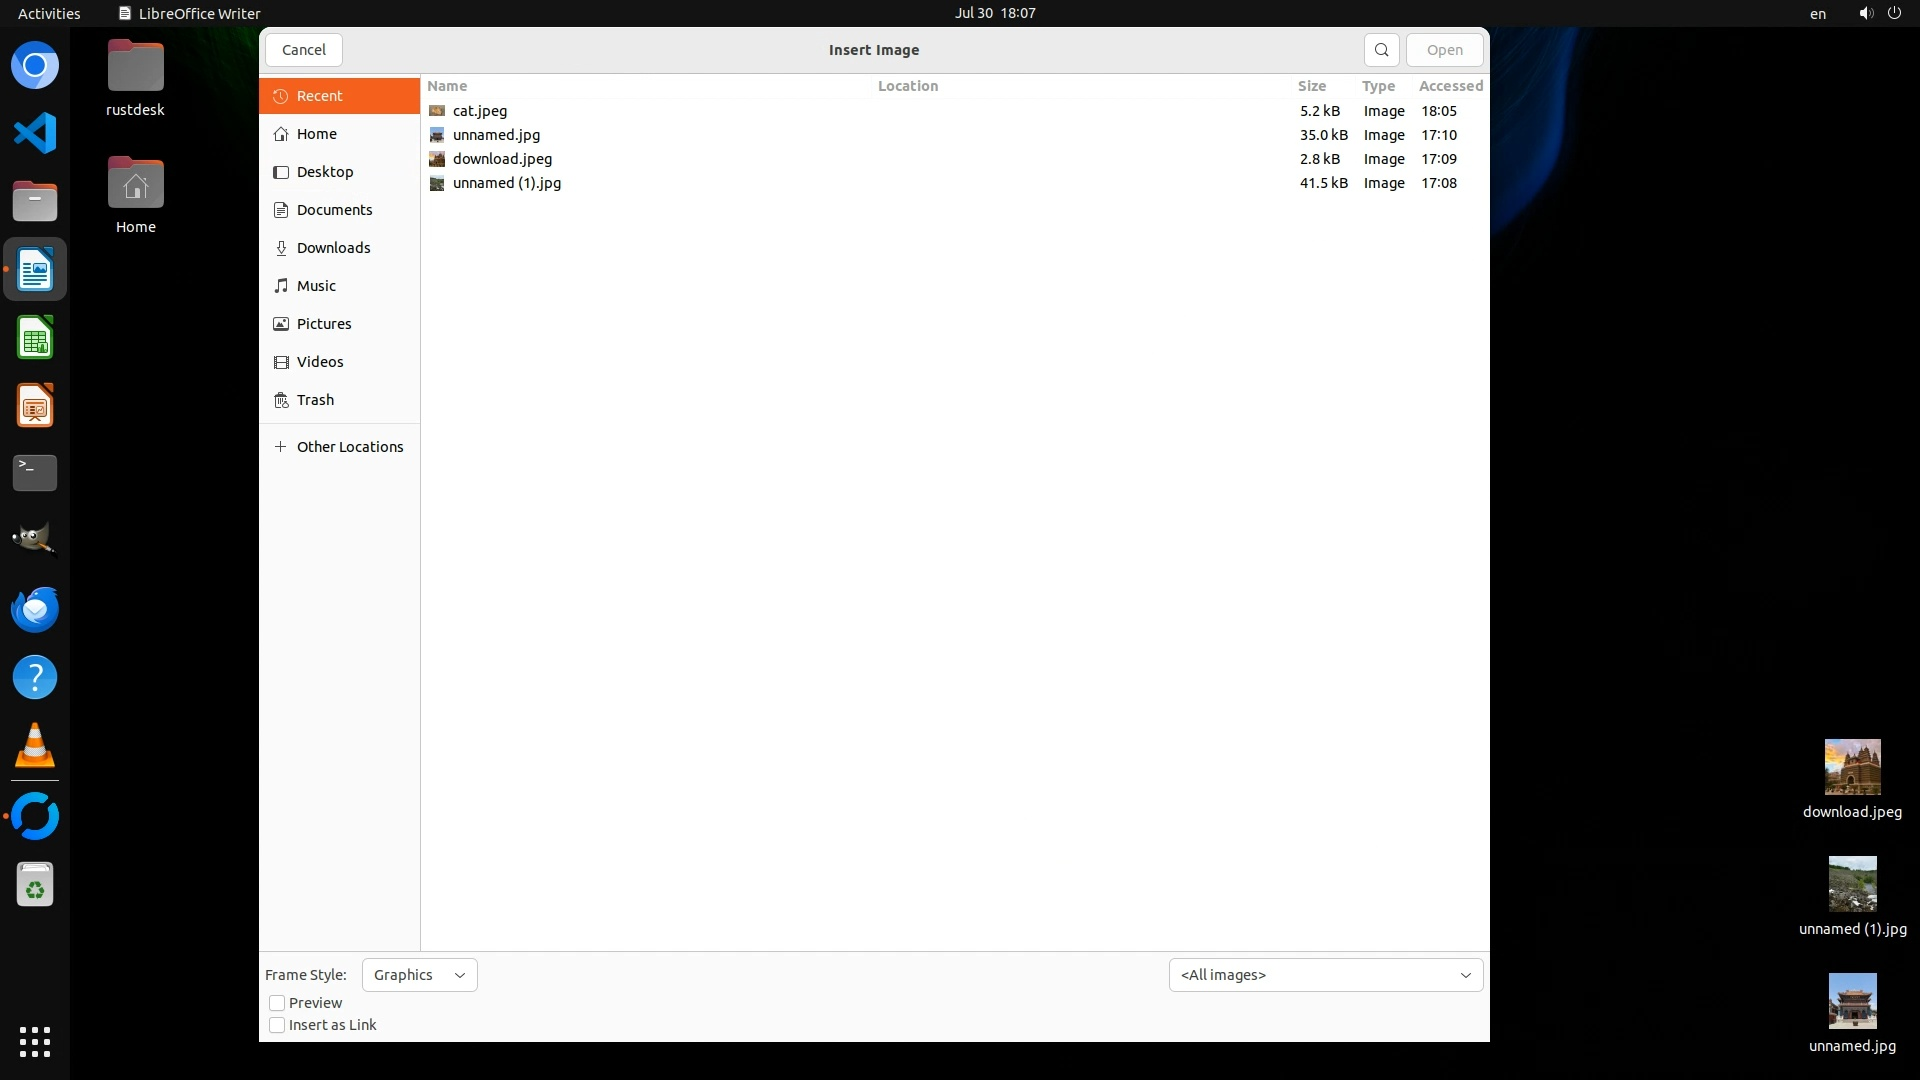Click the Name column header
Image resolution: width=1920 pixels, height=1080 pixels.
click(447, 86)
